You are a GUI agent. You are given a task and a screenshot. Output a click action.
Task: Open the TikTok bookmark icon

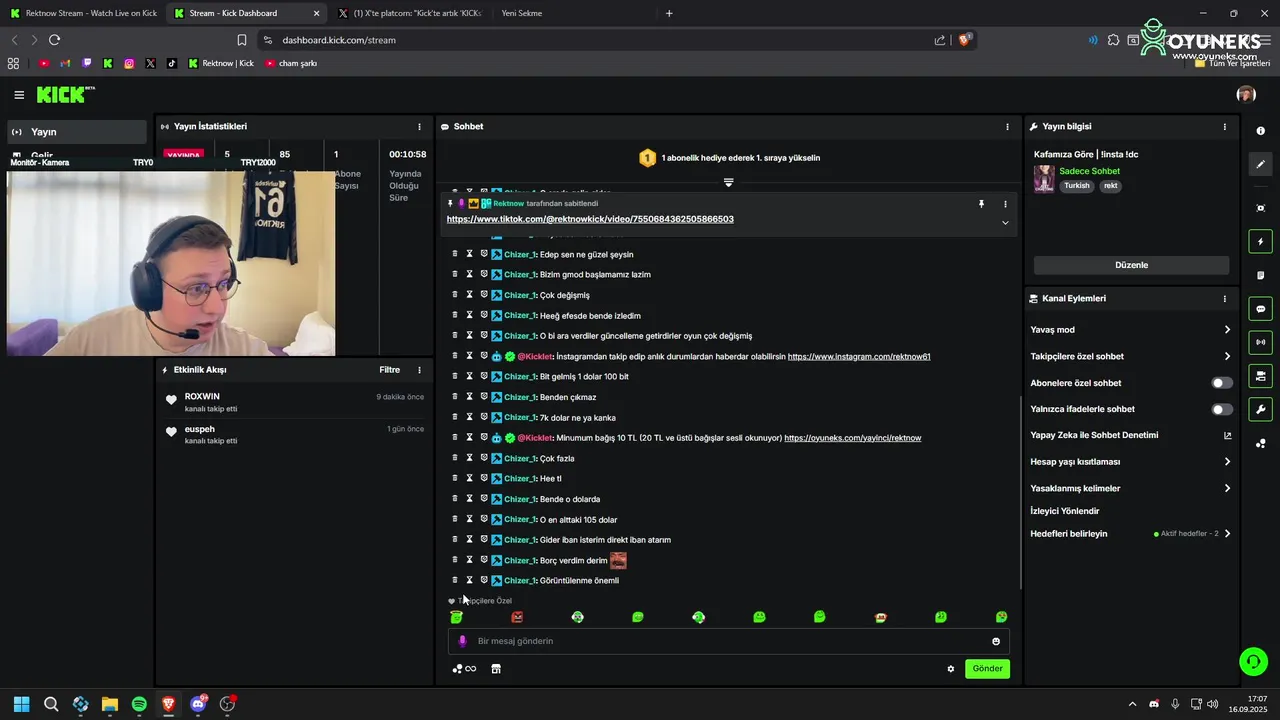(172, 63)
